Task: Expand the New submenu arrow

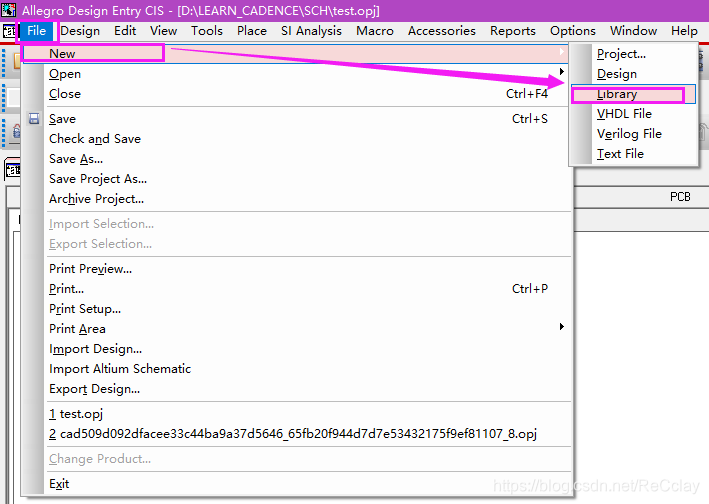Action: point(562,54)
